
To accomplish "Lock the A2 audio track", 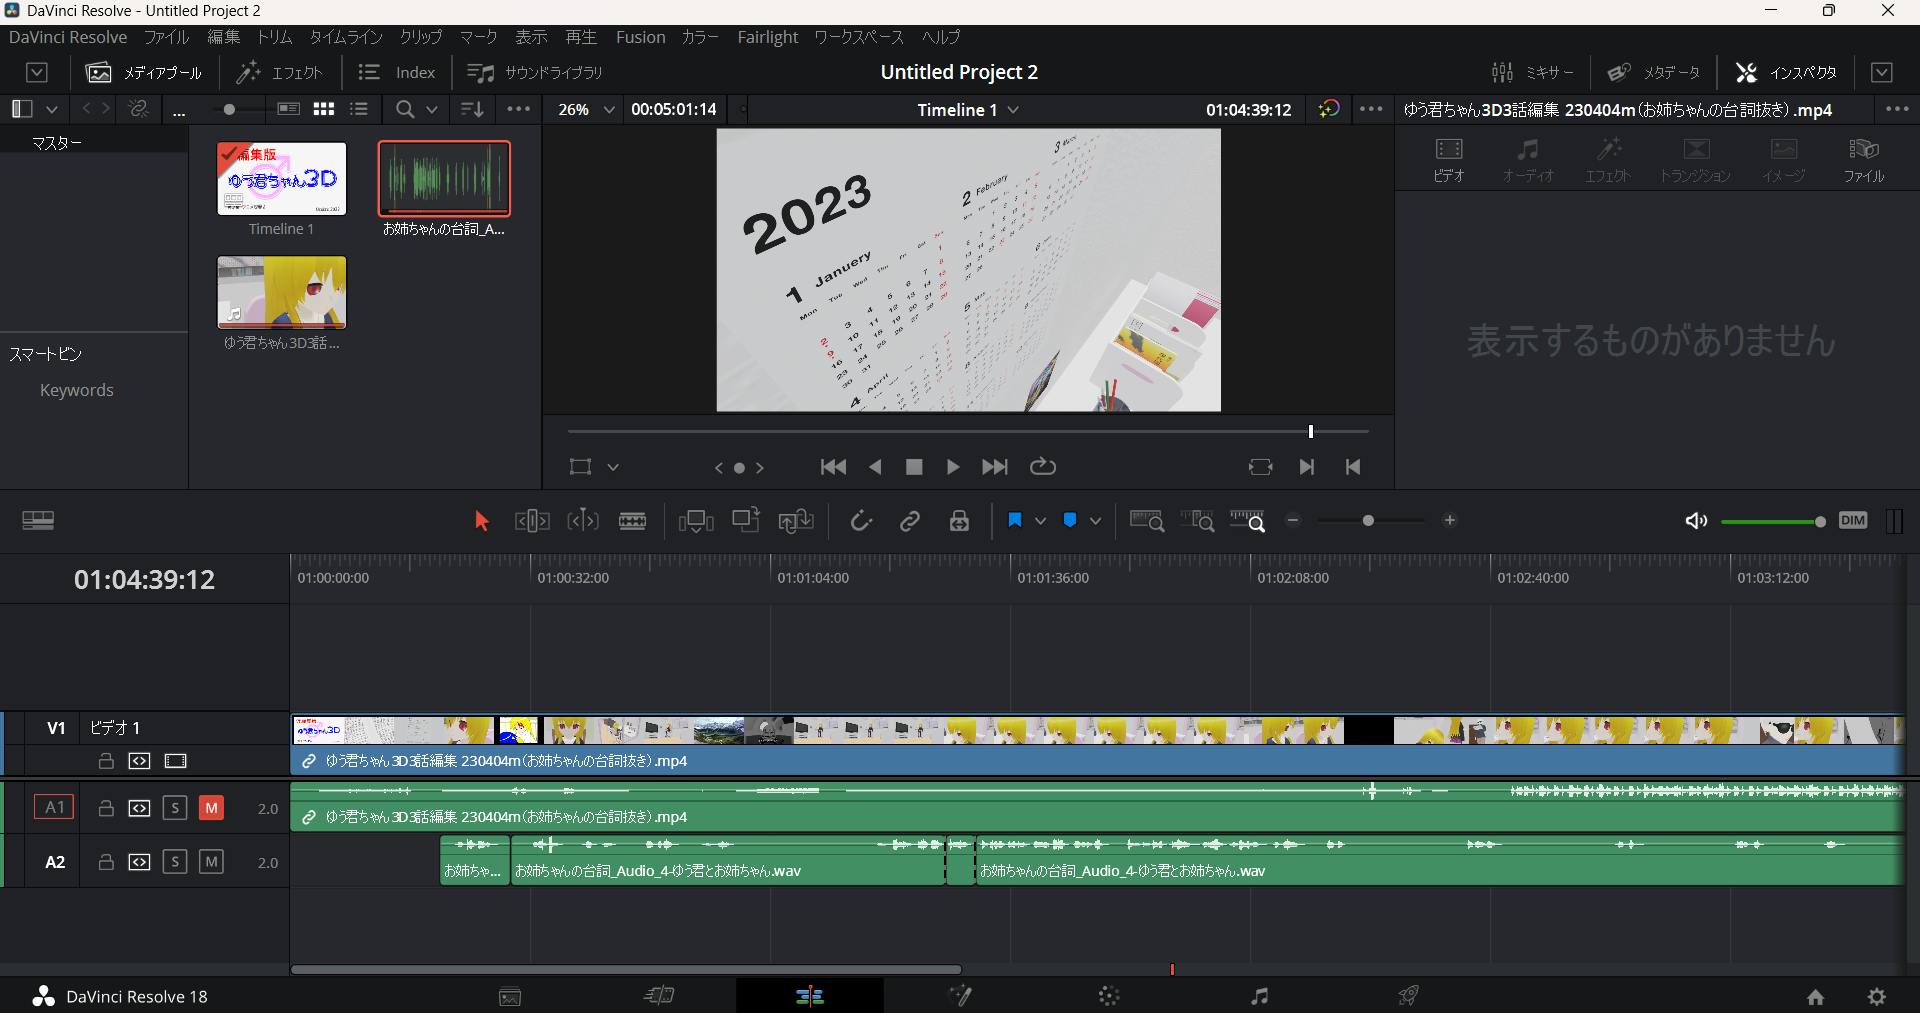I will [106, 862].
